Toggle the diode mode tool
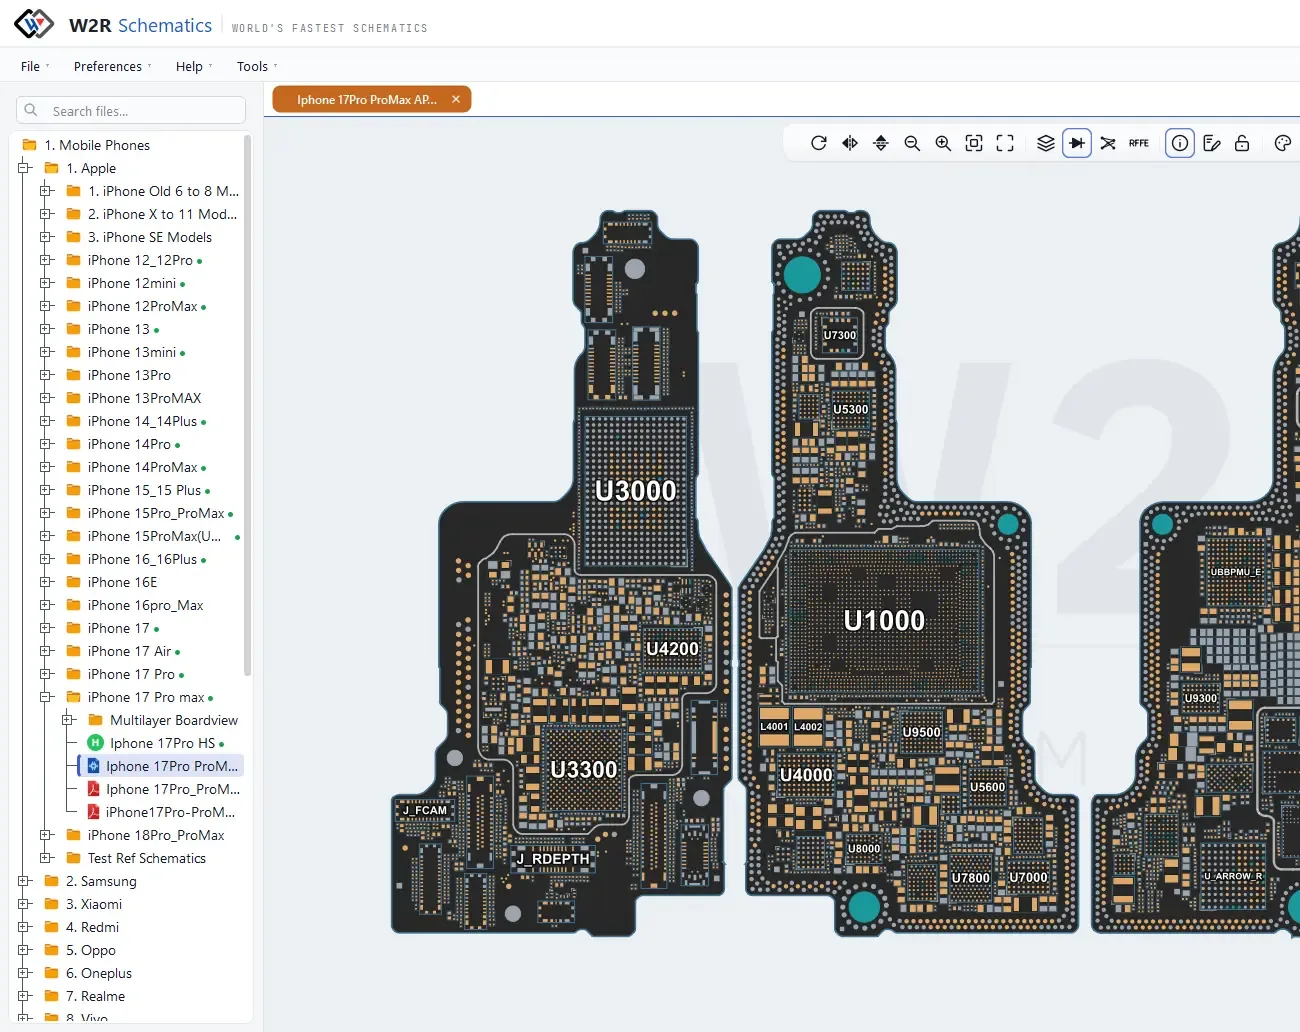Image resolution: width=1300 pixels, height=1032 pixels. [1077, 143]
